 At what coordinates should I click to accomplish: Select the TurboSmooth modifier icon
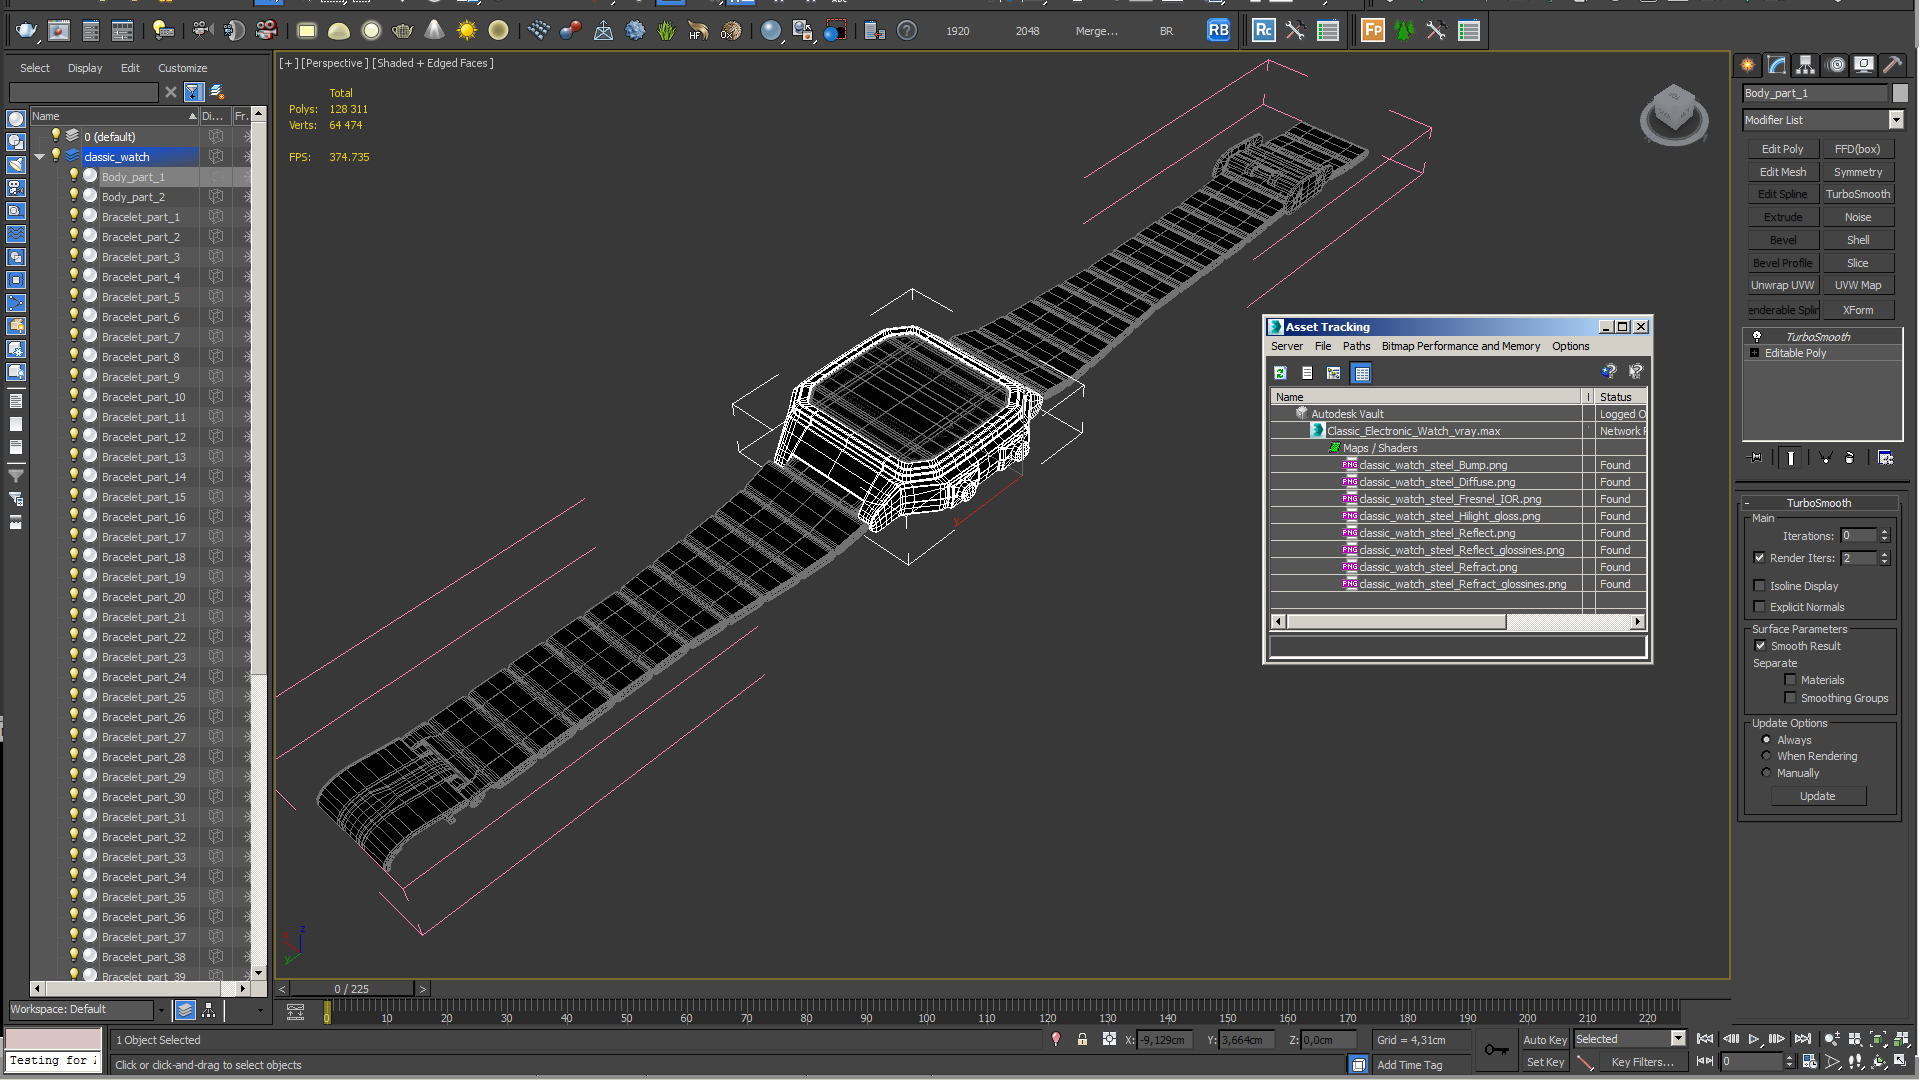click(x=1758, y=336)
